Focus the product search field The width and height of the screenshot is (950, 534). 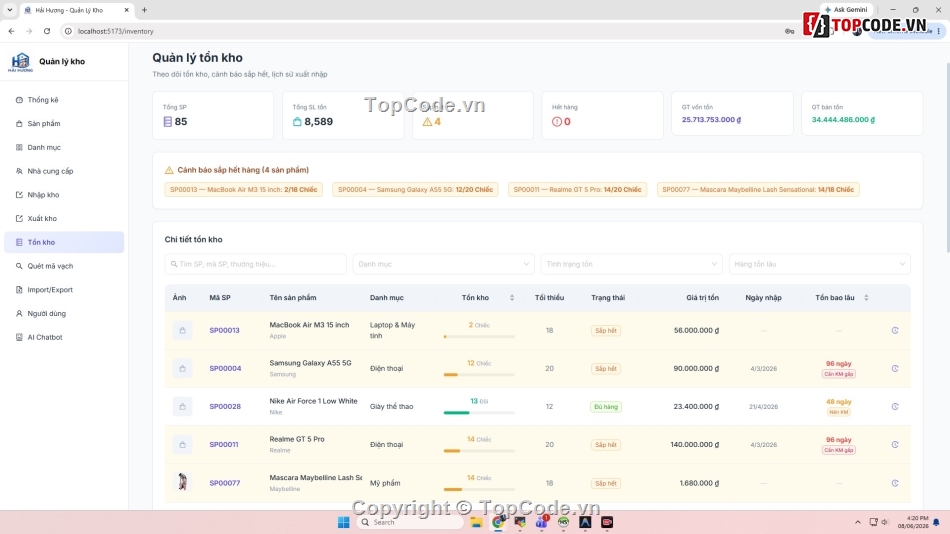(x=255, y=264)
